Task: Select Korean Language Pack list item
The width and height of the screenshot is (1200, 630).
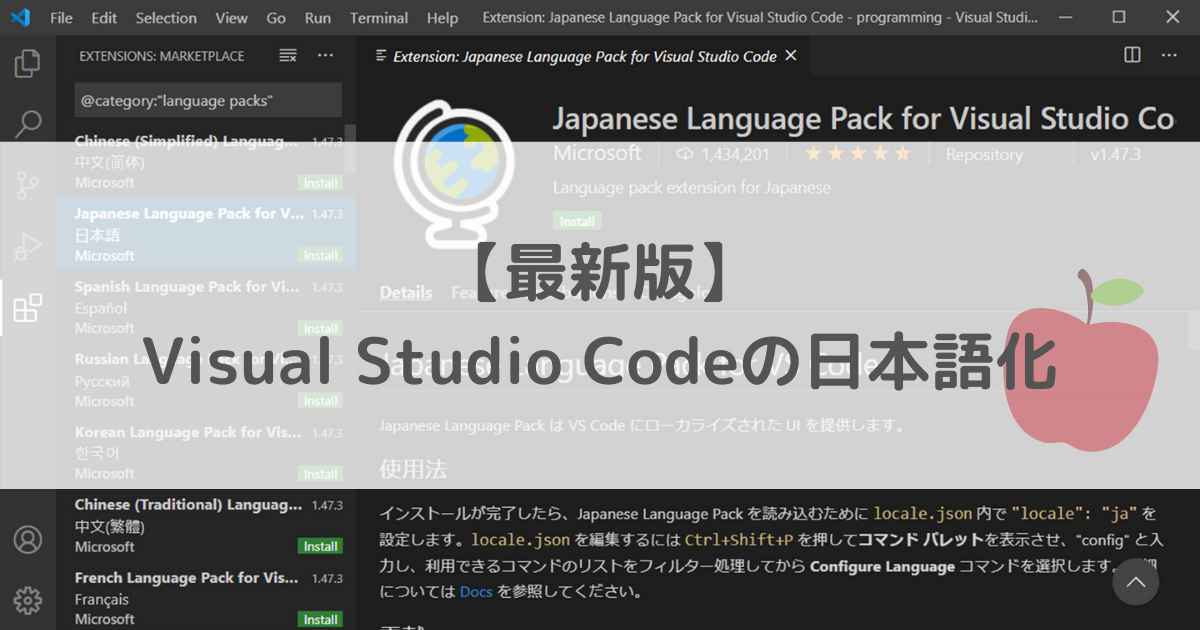Action: point(207,452)
